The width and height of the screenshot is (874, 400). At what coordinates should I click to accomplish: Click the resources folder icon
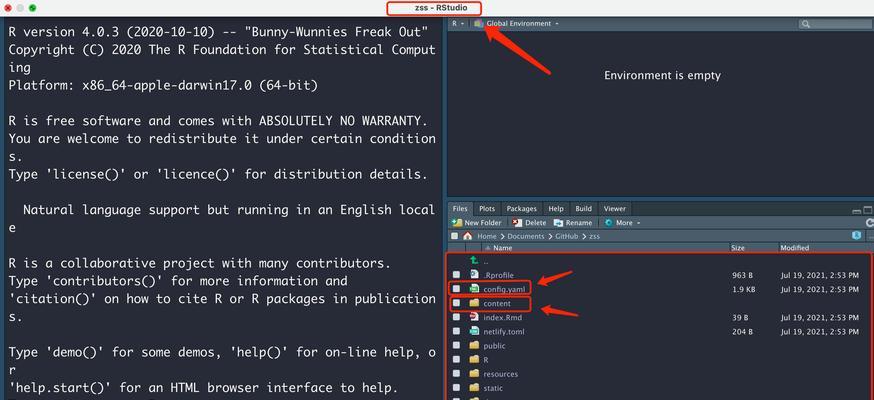click(474, 374)
